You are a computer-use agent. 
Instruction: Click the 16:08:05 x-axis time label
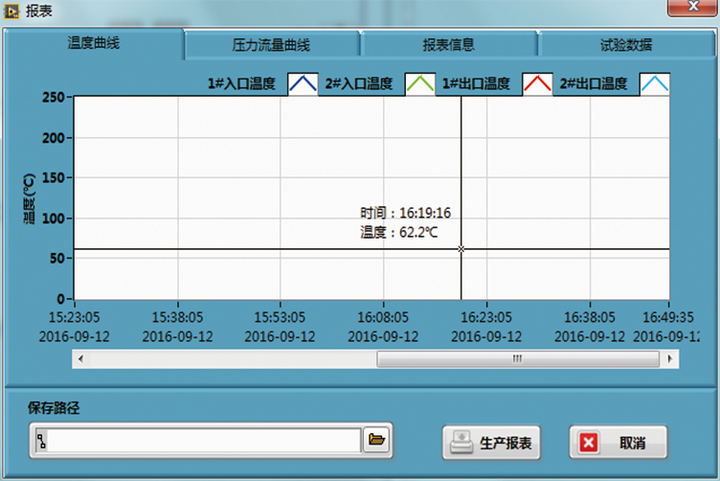(383, 317)
